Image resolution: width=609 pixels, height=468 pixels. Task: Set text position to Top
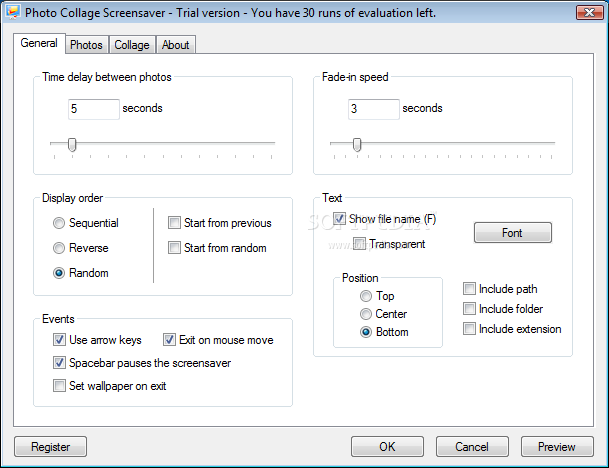point(365,296)
